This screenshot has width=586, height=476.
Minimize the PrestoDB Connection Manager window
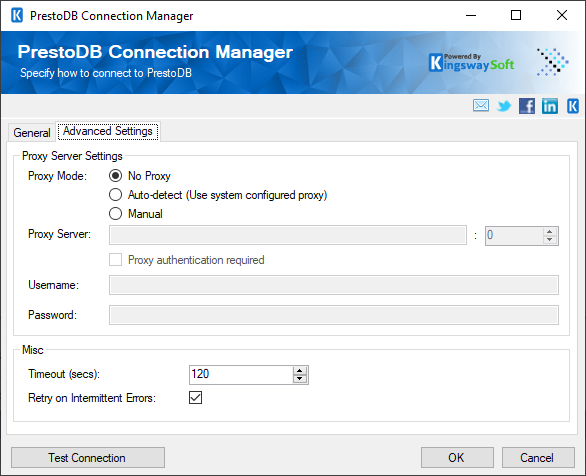(x=471, y=16)
